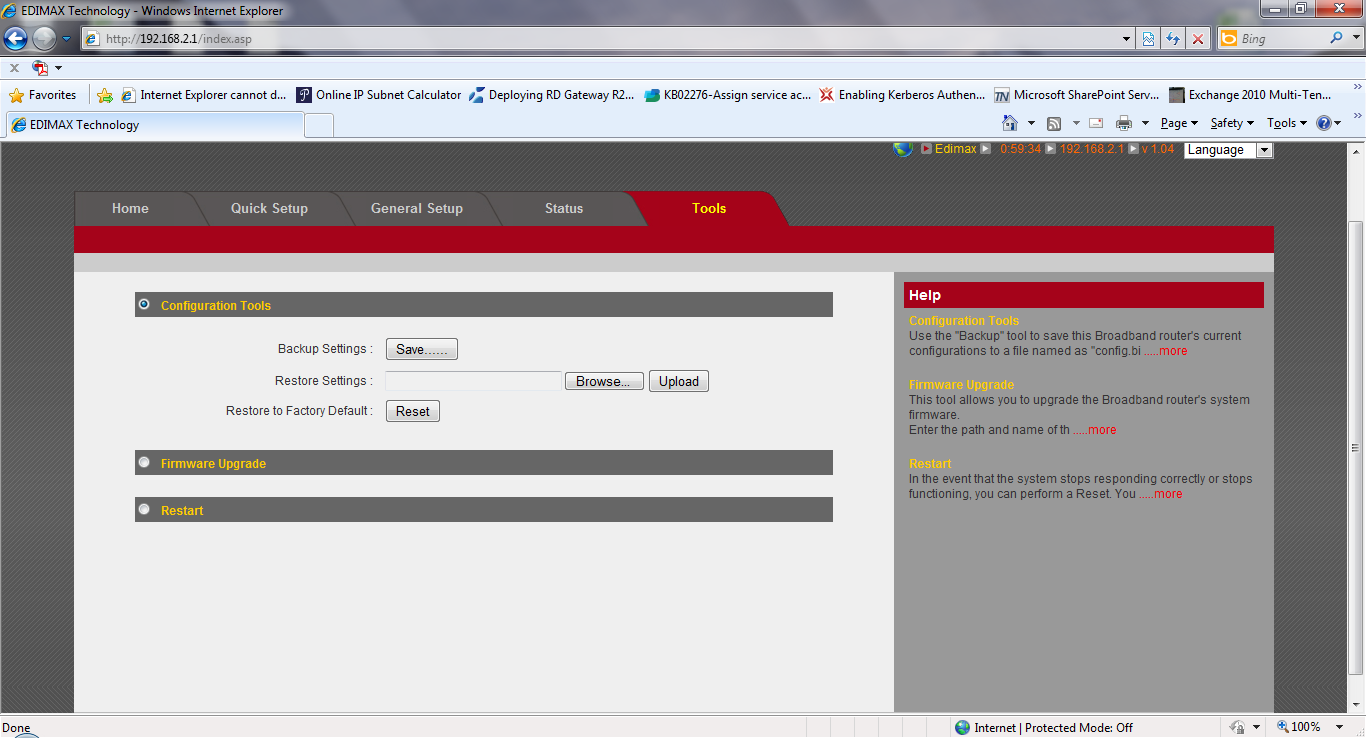Click the Internet zone globe in the status bar
1366x738 pixels.
(x=962, y=727)
